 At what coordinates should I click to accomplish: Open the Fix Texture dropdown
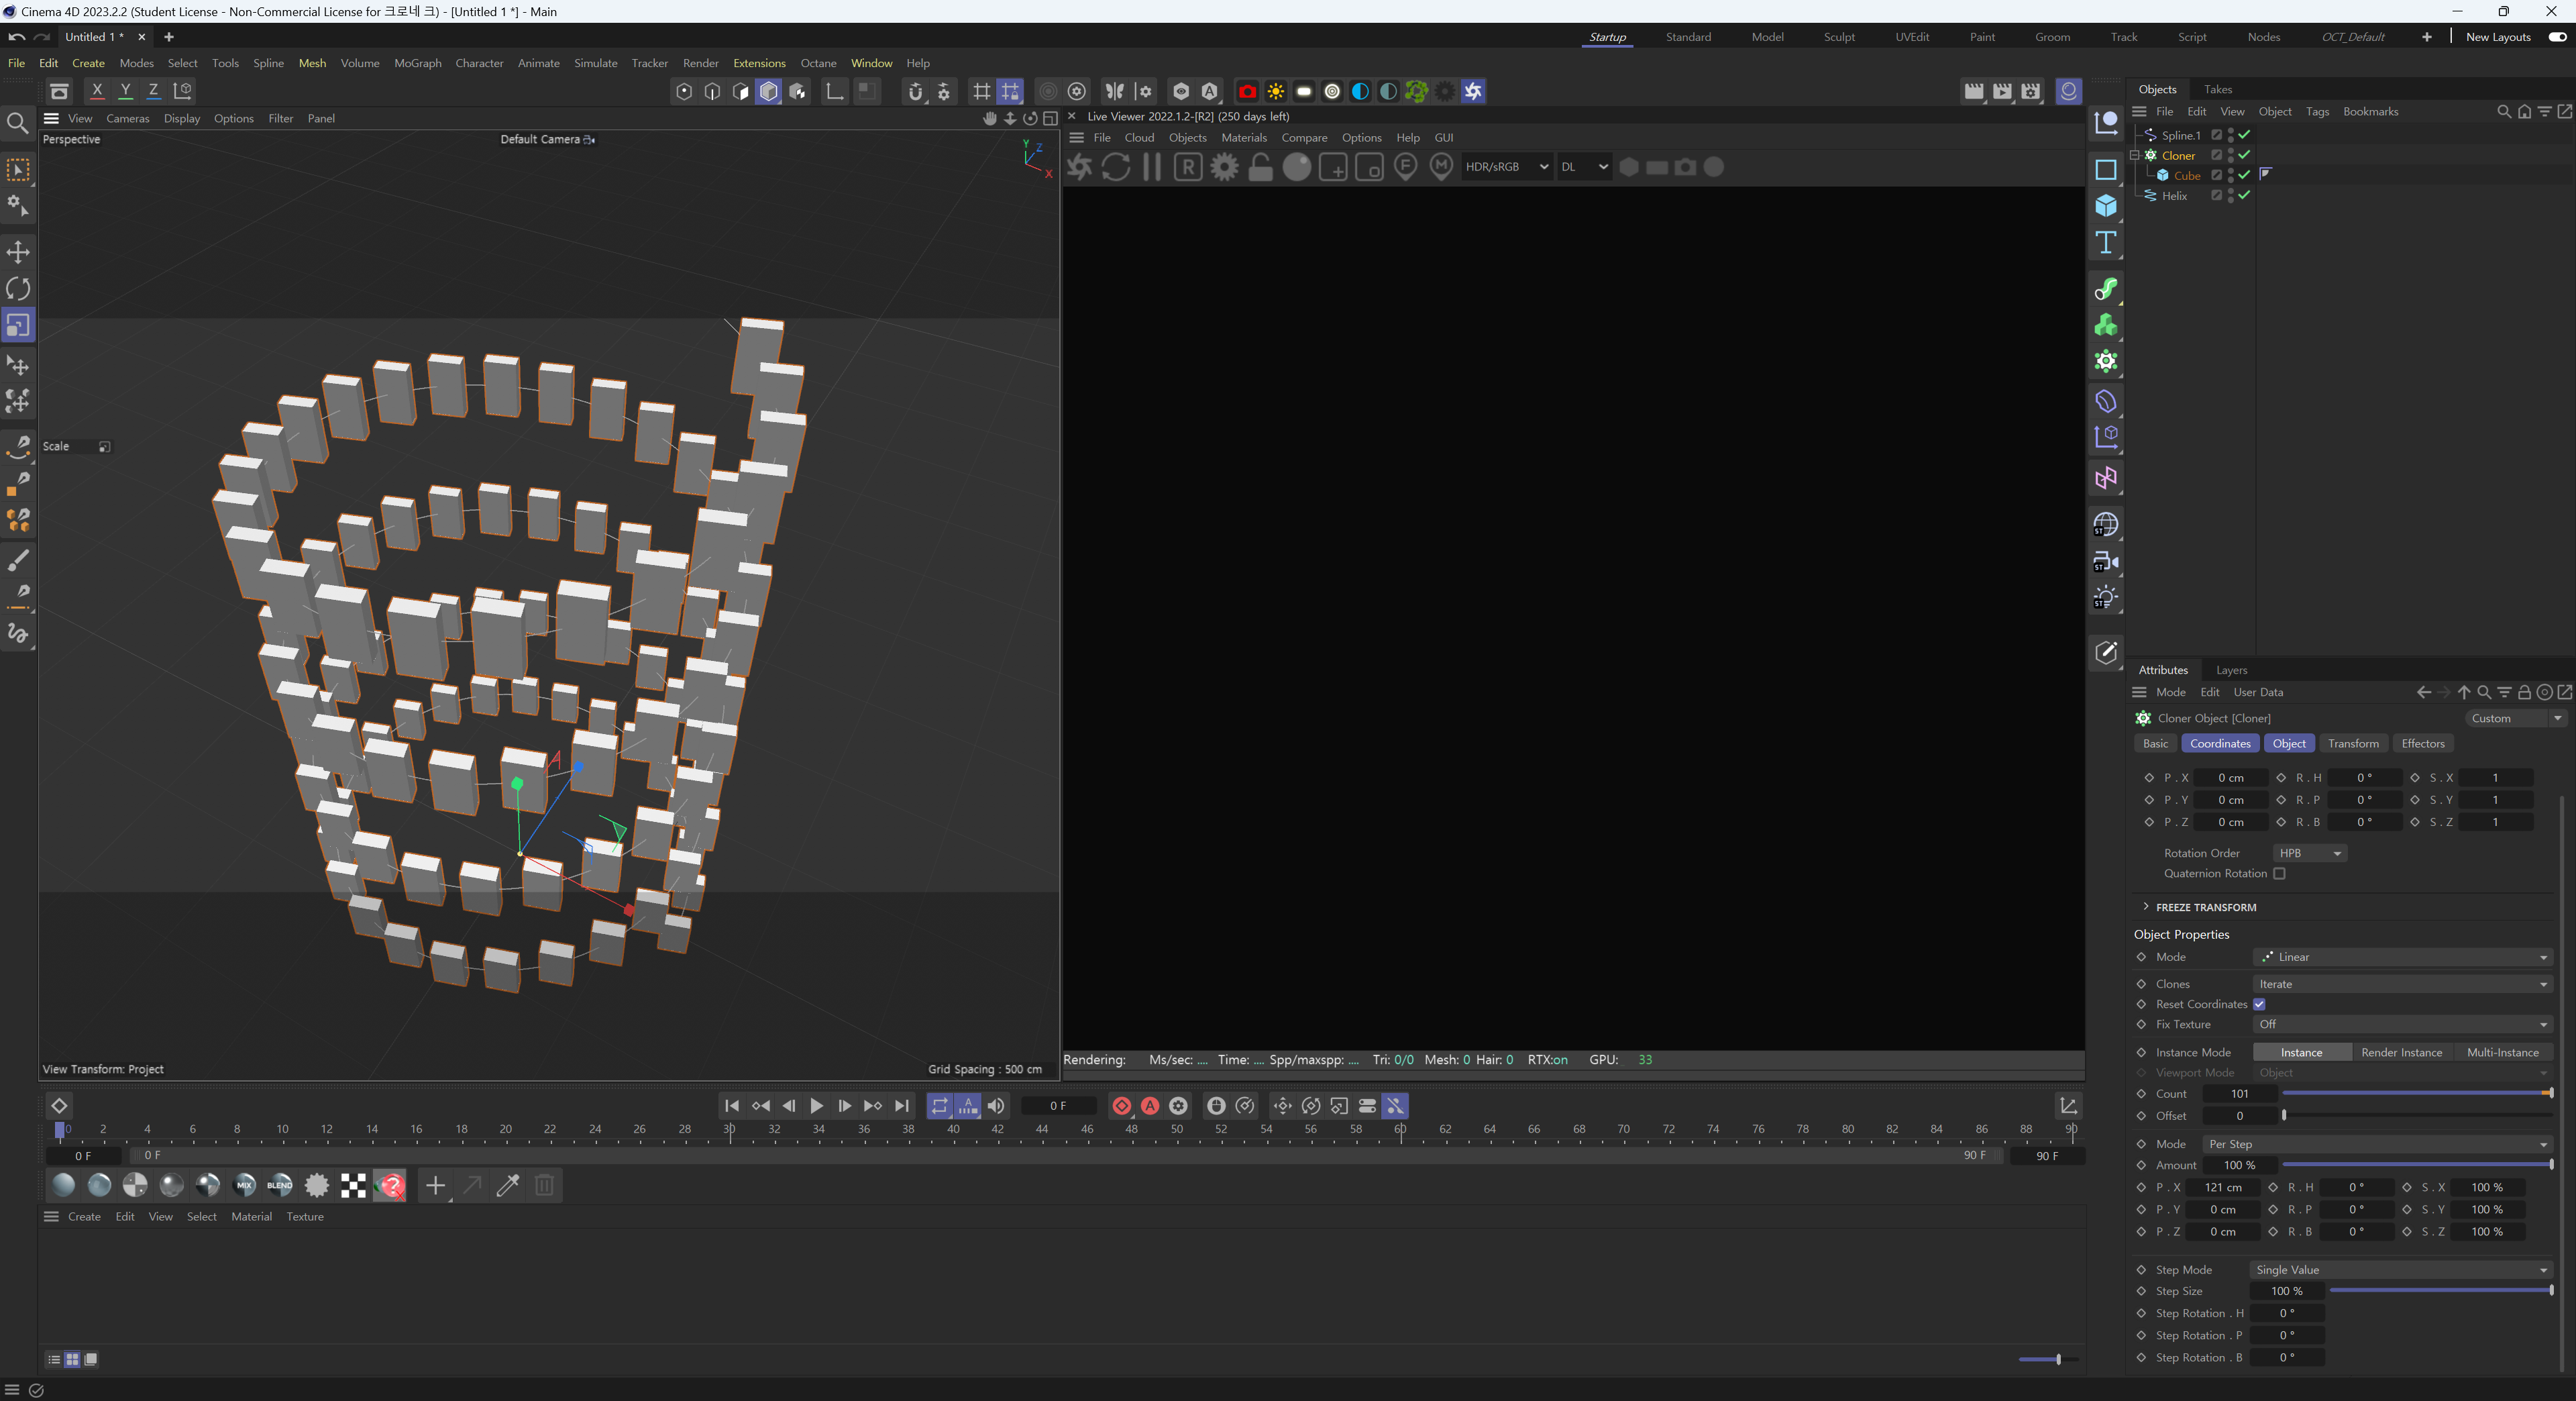pyautogui.click(x=2403, y=1024)
